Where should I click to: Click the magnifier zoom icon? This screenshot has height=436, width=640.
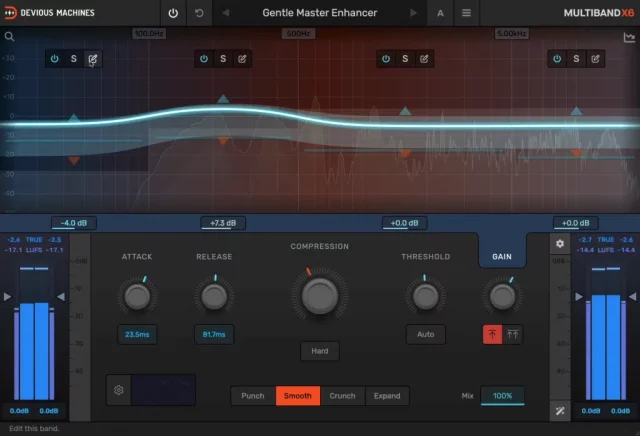pyautogui.click(x=9, y=36)
